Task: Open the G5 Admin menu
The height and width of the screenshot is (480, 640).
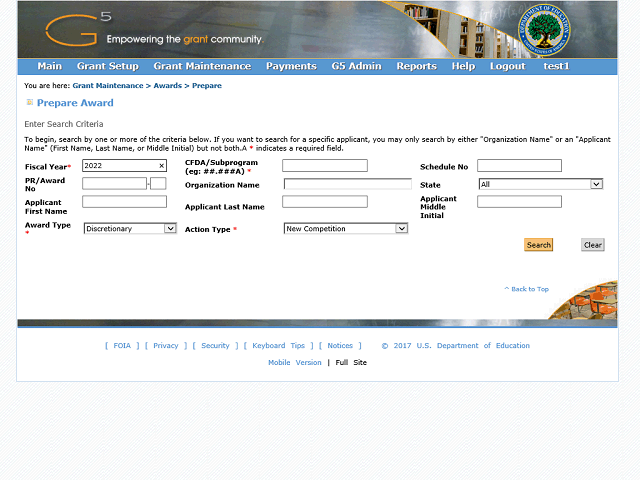Action: pyautogui.click(x=356, y=66)
